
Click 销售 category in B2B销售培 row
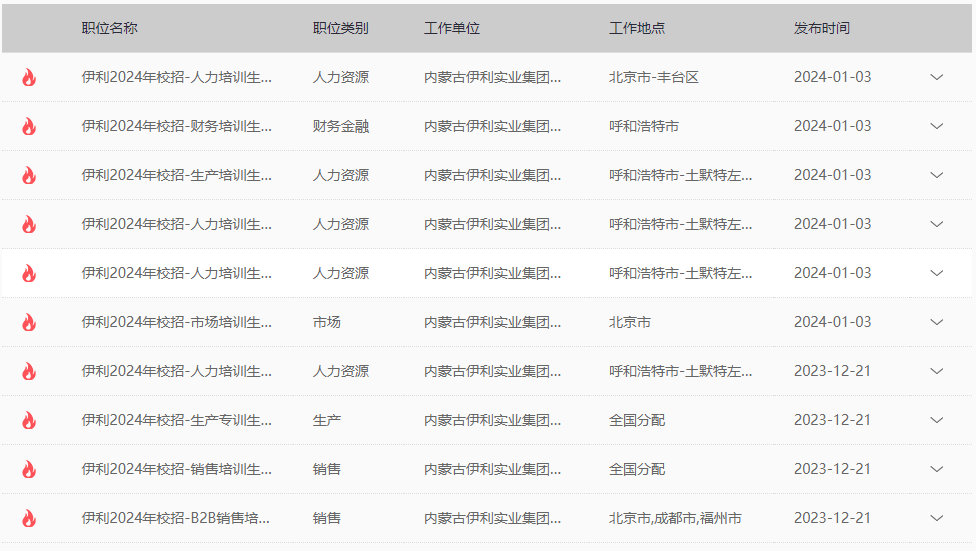pos(327,519)
